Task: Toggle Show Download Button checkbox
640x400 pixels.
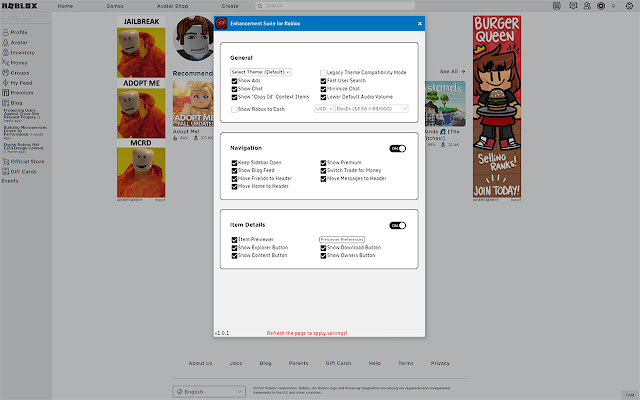Action: point(323,248)
